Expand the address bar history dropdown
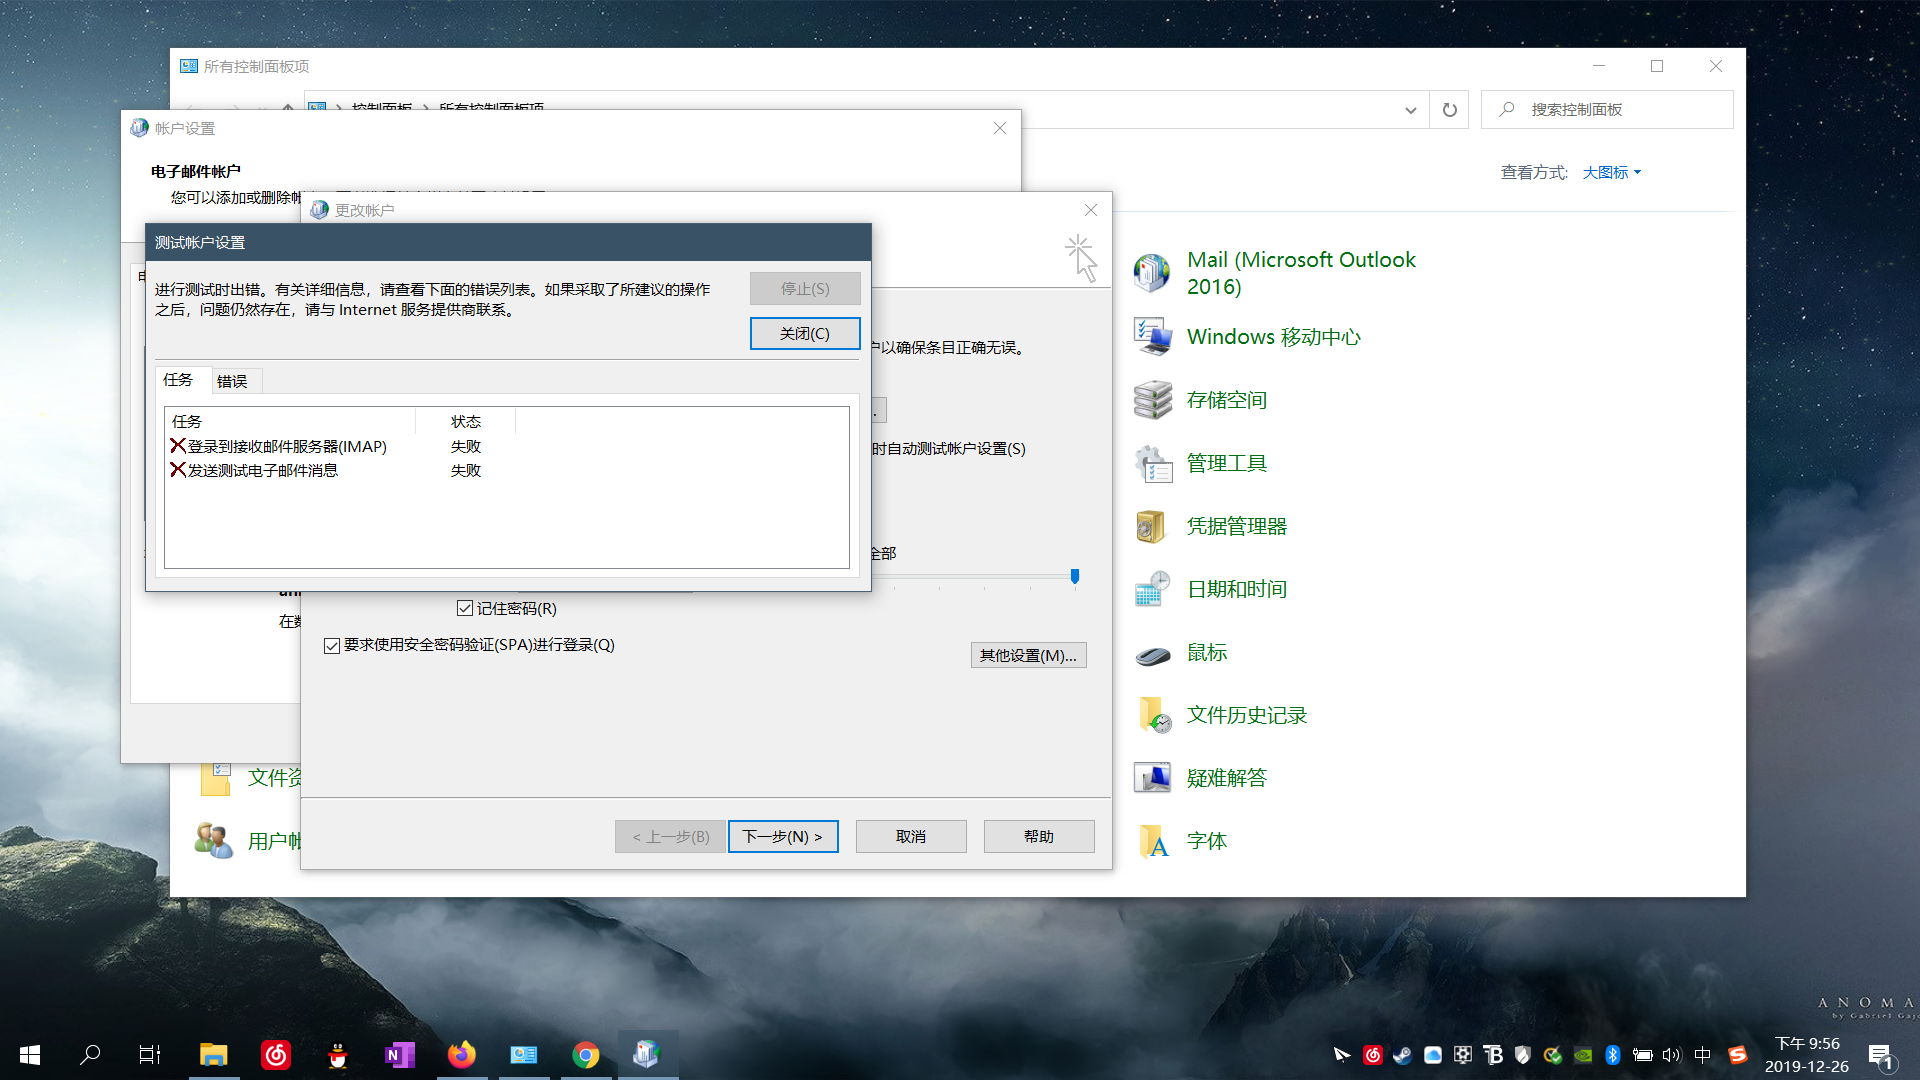The width and height of the screenshot is (1920, 1080). point(1410,110)
